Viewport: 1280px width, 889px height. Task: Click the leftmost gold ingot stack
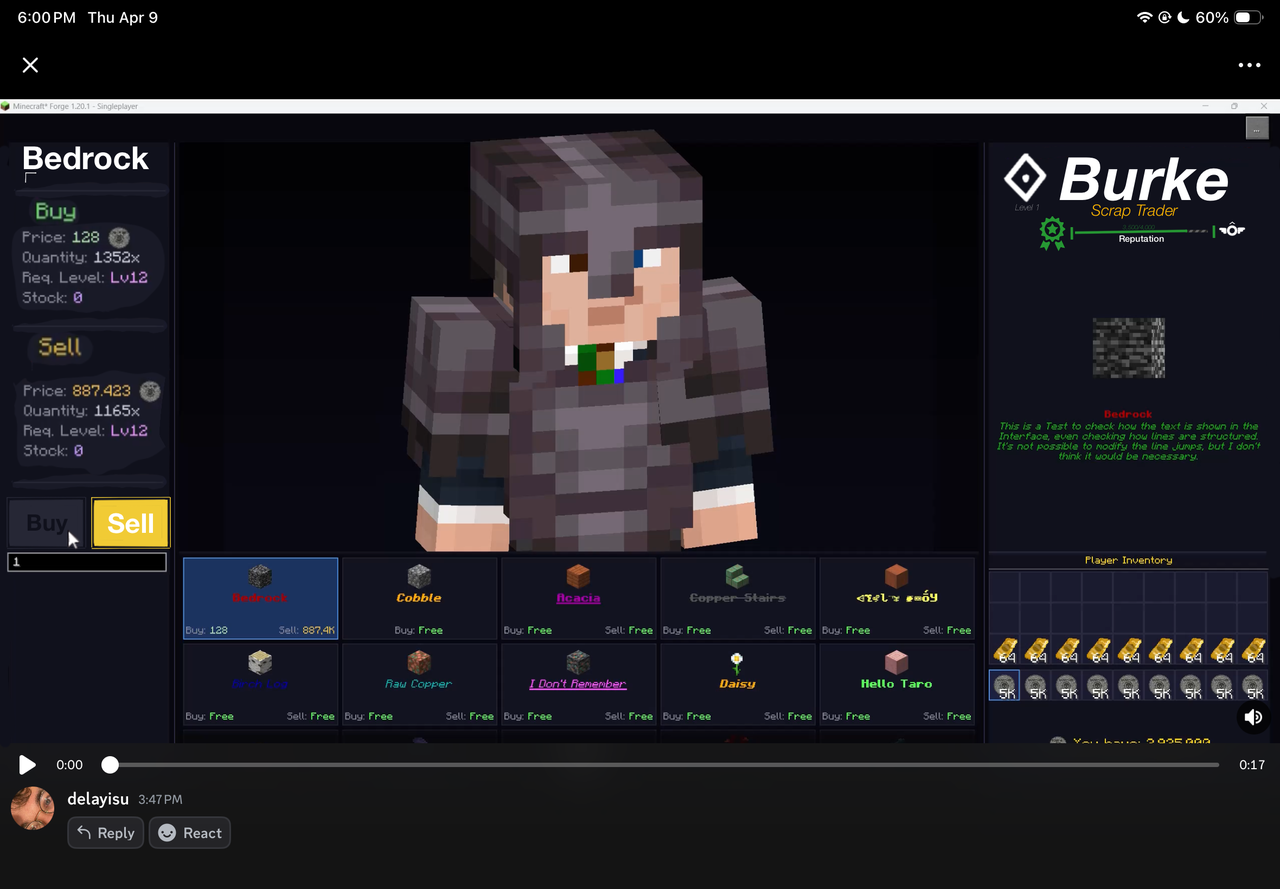[1004, 651]
